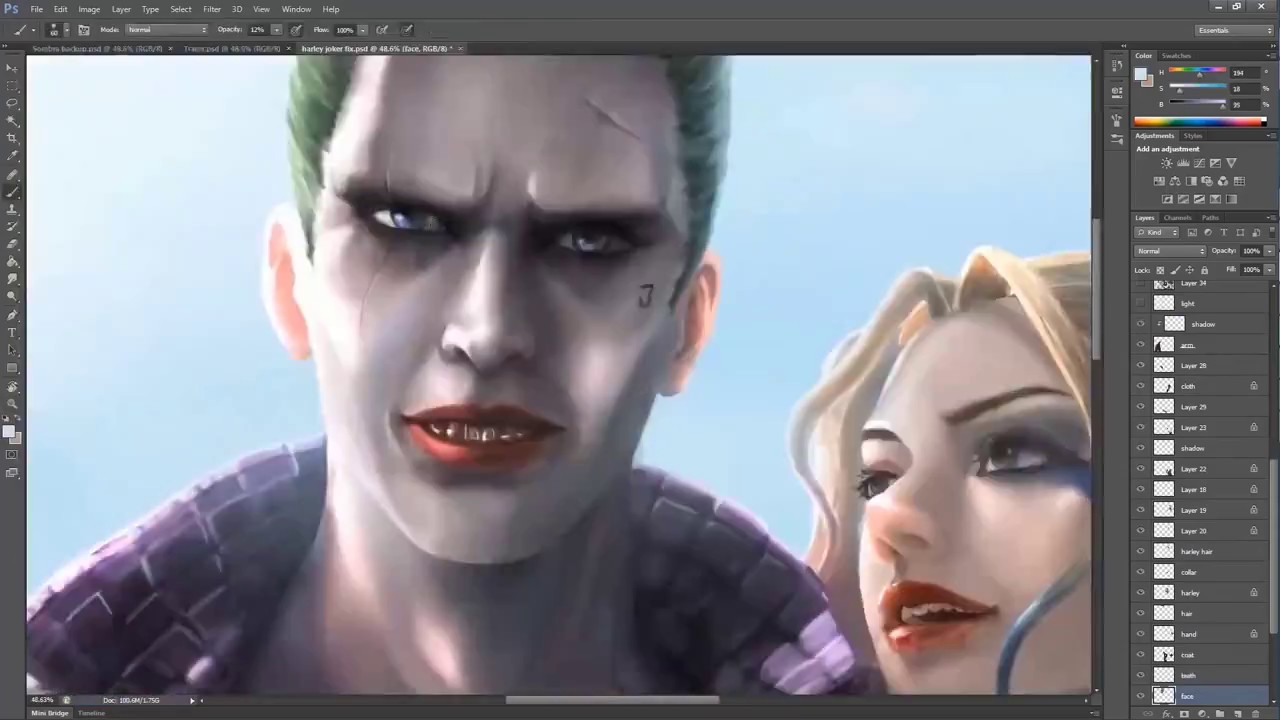This screenshot has height=720, width=1280.
Task: Open the Timeline tab
Action: [x=91, y=713]
